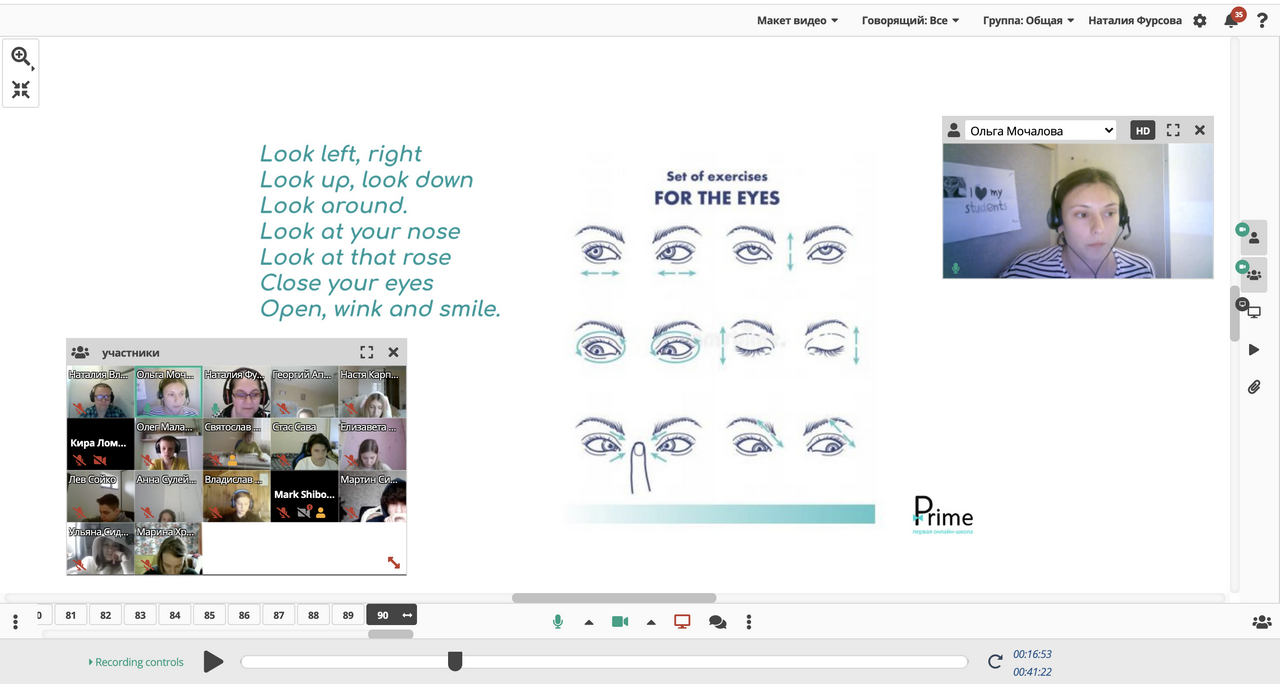This screenshot has height=684, width=1280.
Task: Click the help question mark icon
Action: pos(1262,21)
